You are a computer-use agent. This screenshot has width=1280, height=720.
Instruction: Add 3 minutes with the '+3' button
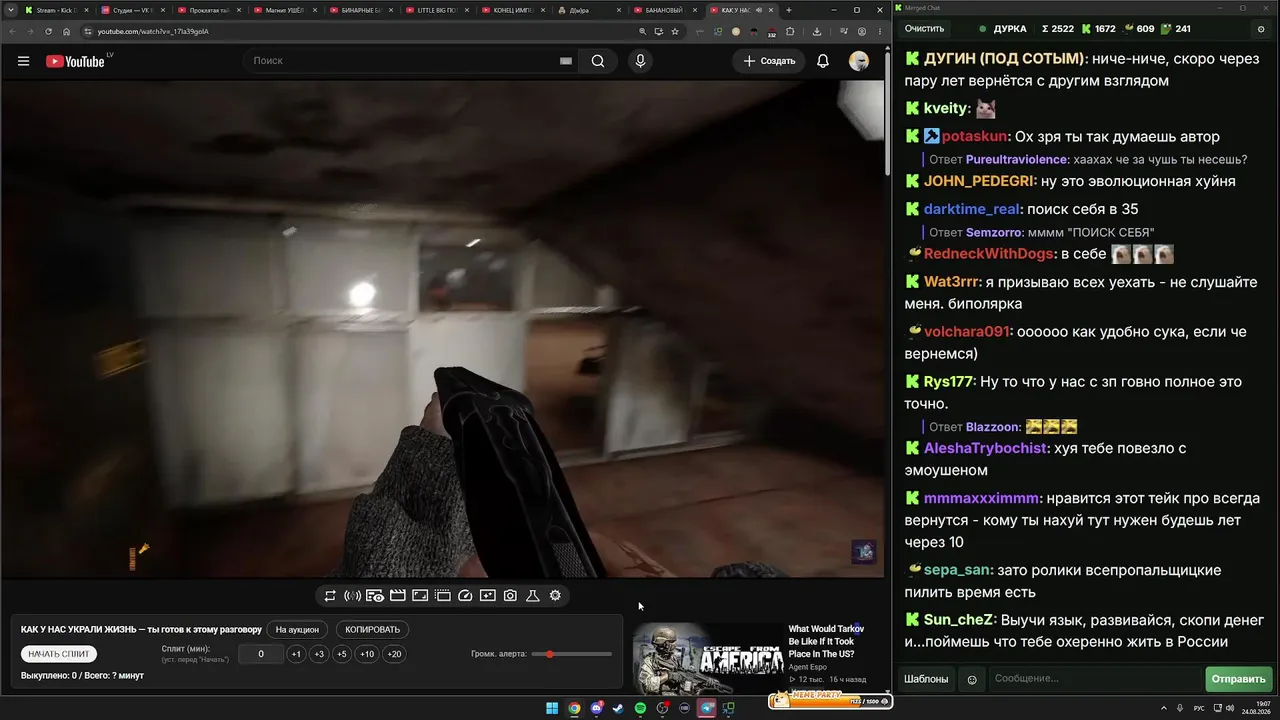coord(319,655)
